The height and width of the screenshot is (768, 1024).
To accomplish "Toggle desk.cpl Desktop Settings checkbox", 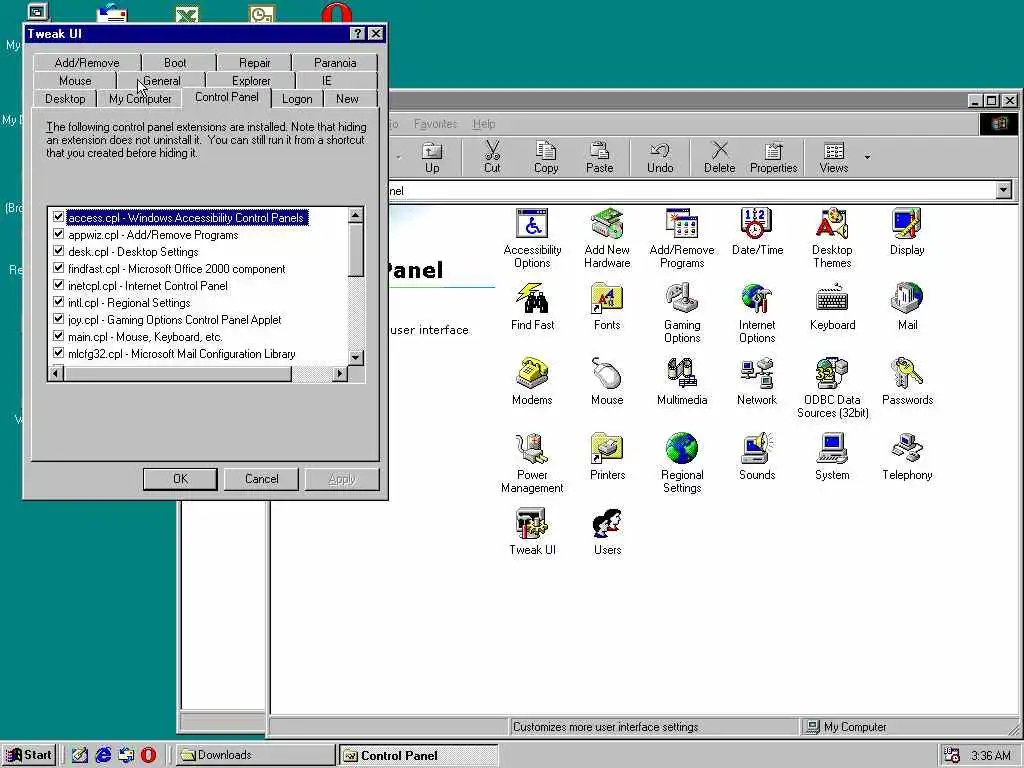I will click(58, 251).
